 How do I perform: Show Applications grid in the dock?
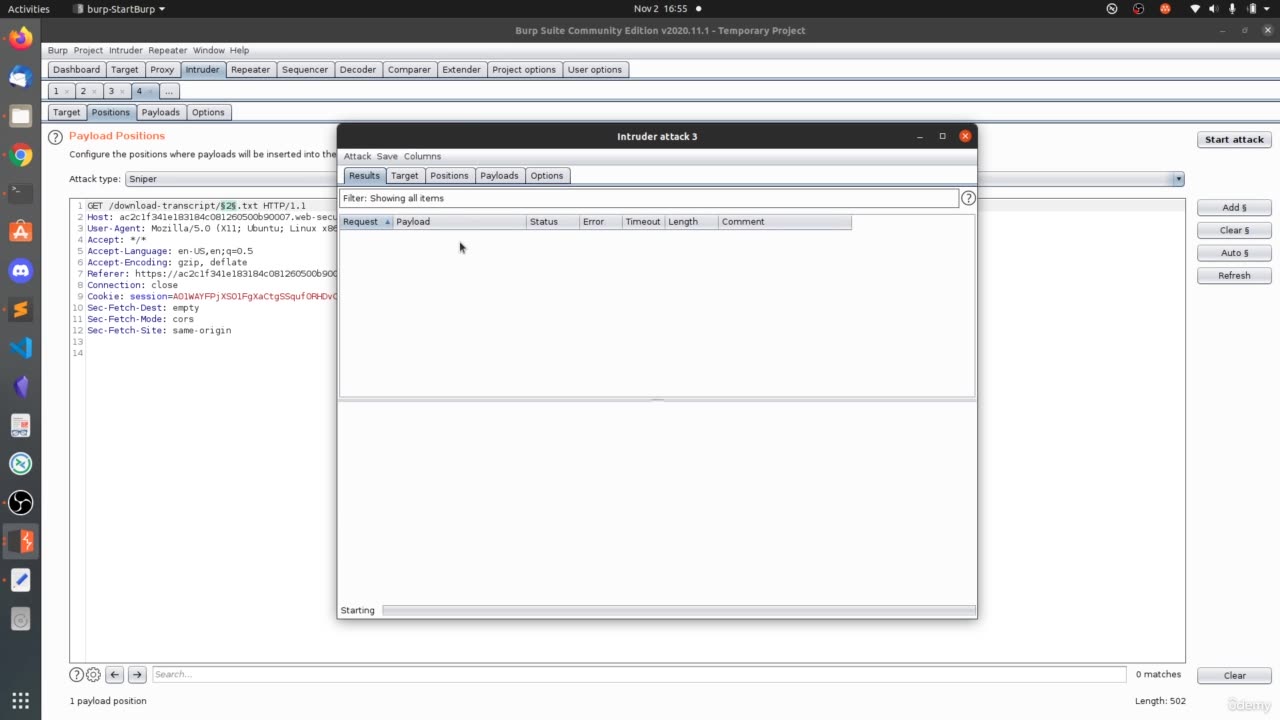point(20,700)
